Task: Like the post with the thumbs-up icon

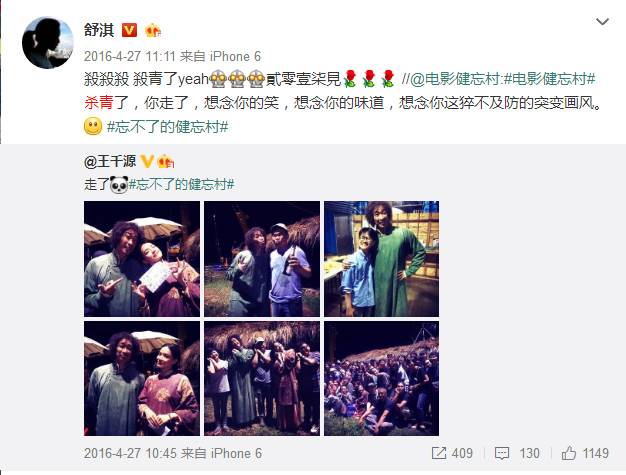Action: point(569,453)
